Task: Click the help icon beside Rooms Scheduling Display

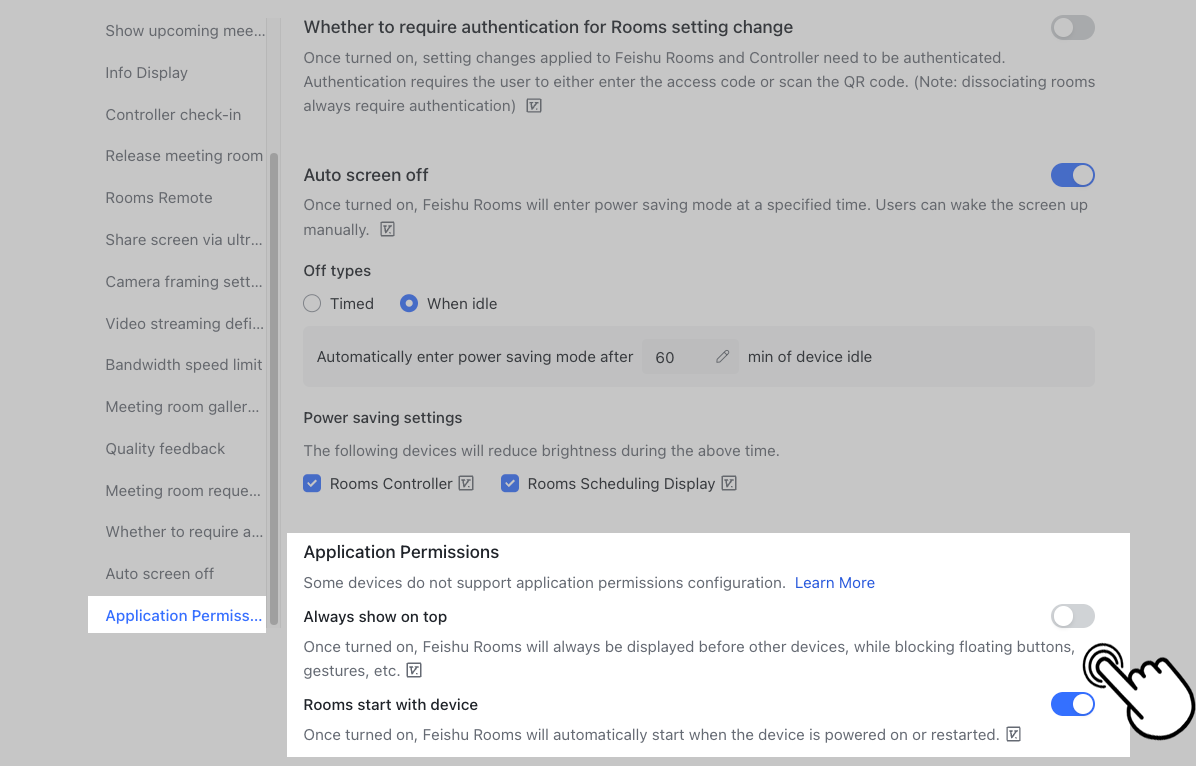Action: [729, 483]
